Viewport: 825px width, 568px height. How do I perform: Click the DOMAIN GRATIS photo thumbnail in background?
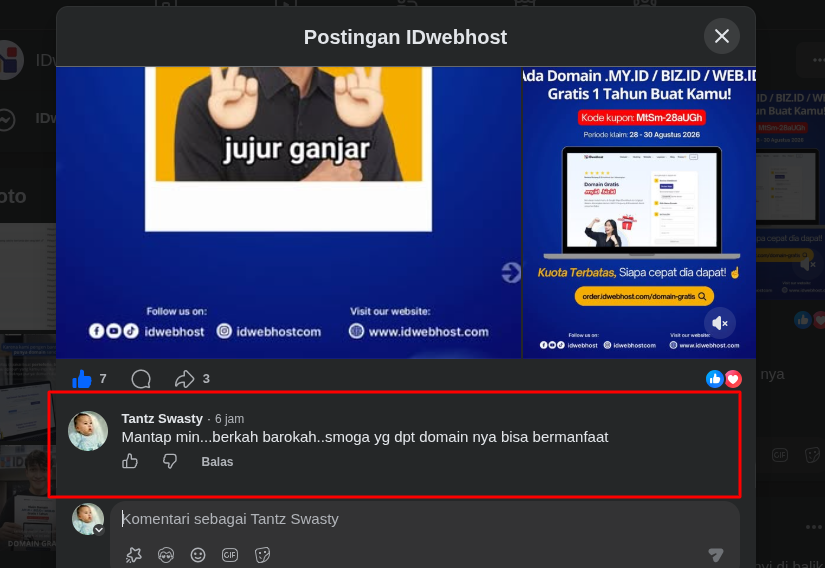pos(28,499)
